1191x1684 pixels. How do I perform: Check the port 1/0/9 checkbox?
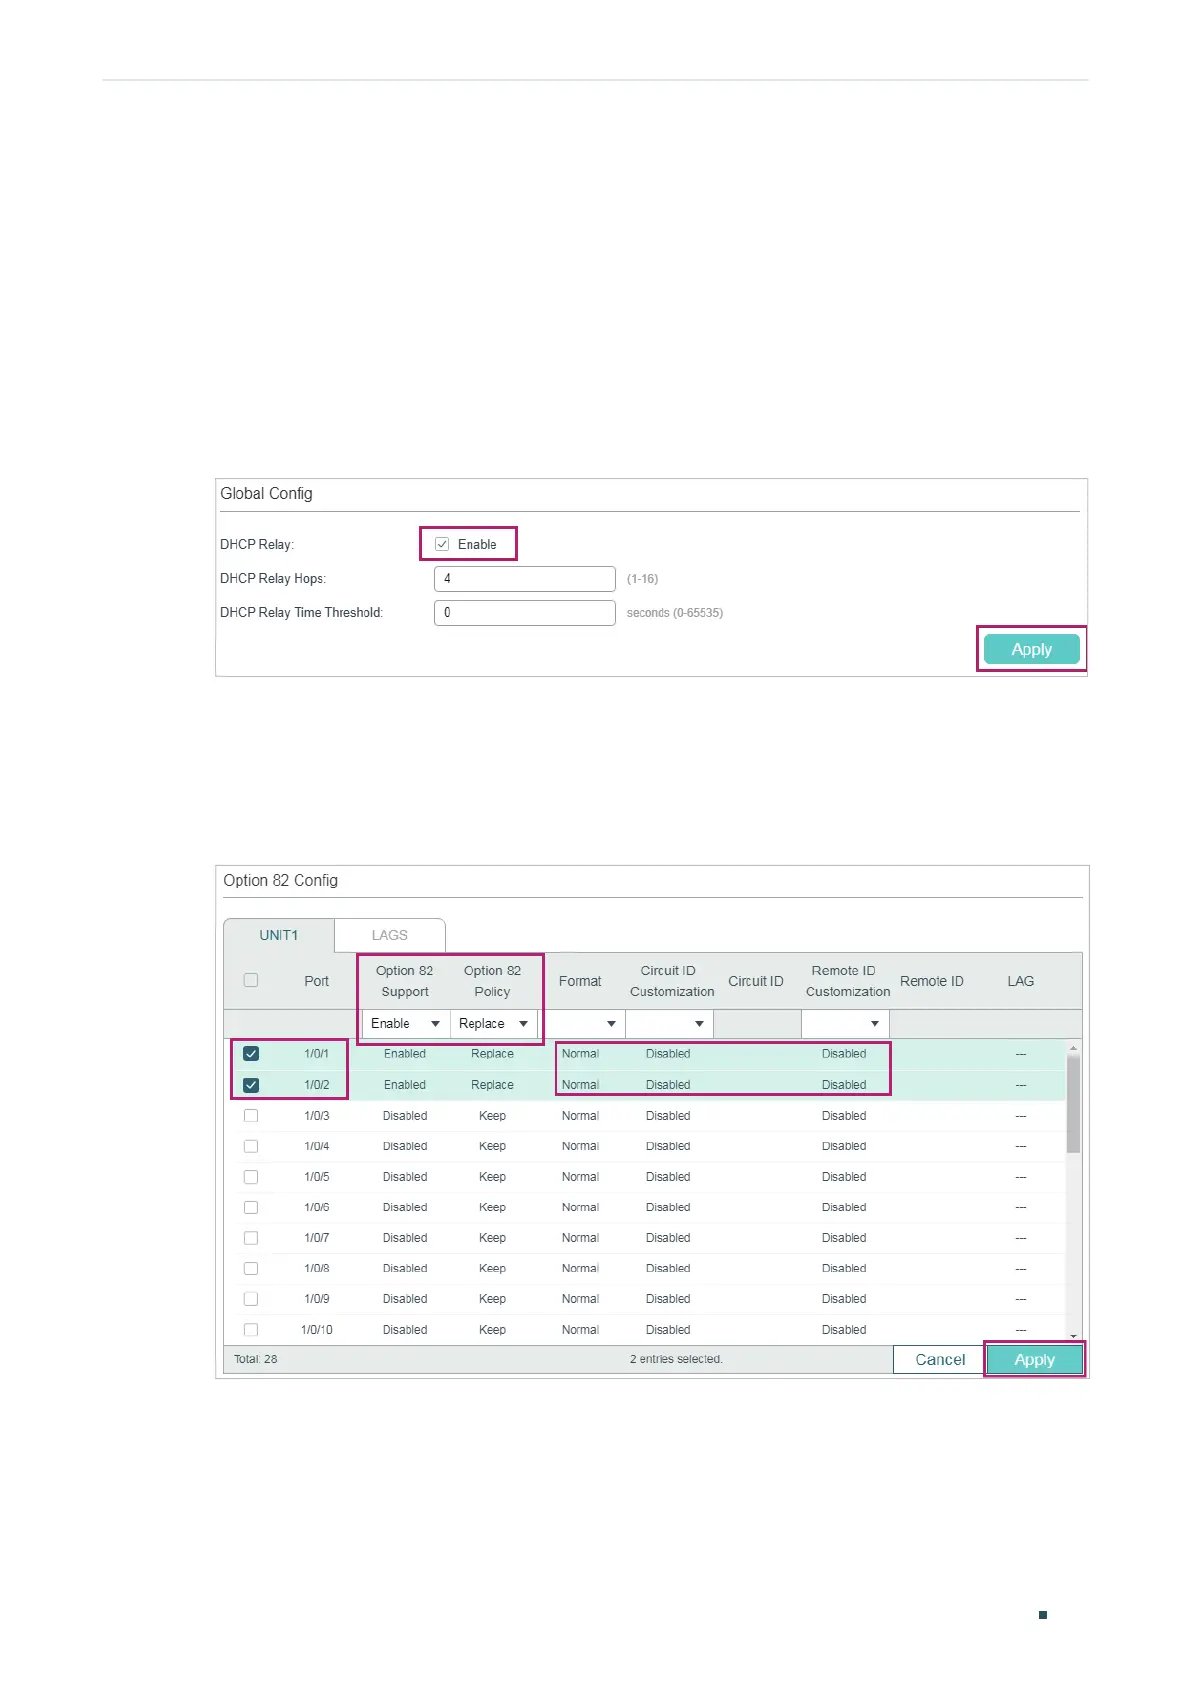[x=251, y=1299]
